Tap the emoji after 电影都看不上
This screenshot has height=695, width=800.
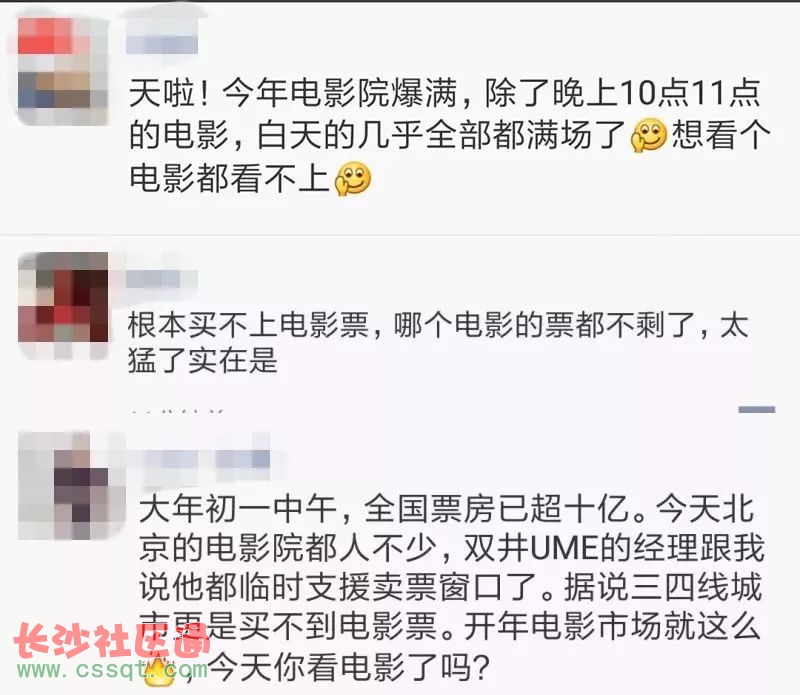click(x=353, y=179)
